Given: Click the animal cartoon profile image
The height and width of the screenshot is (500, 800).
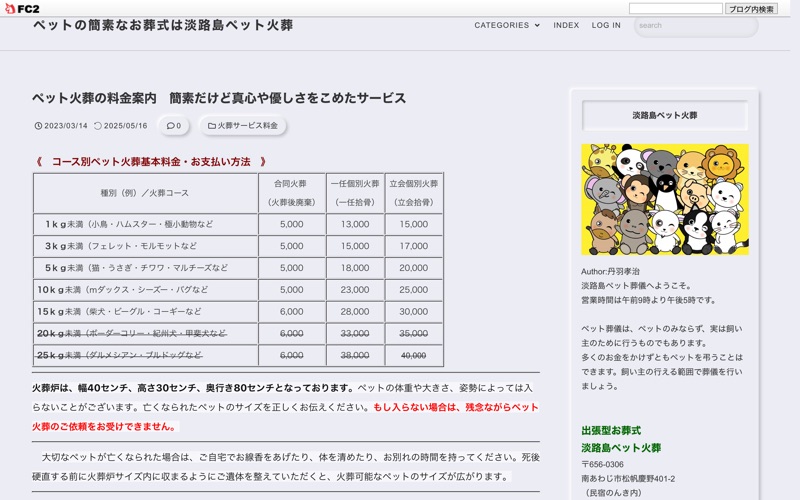Looking at the screenshot, I should tap(665, 199).
